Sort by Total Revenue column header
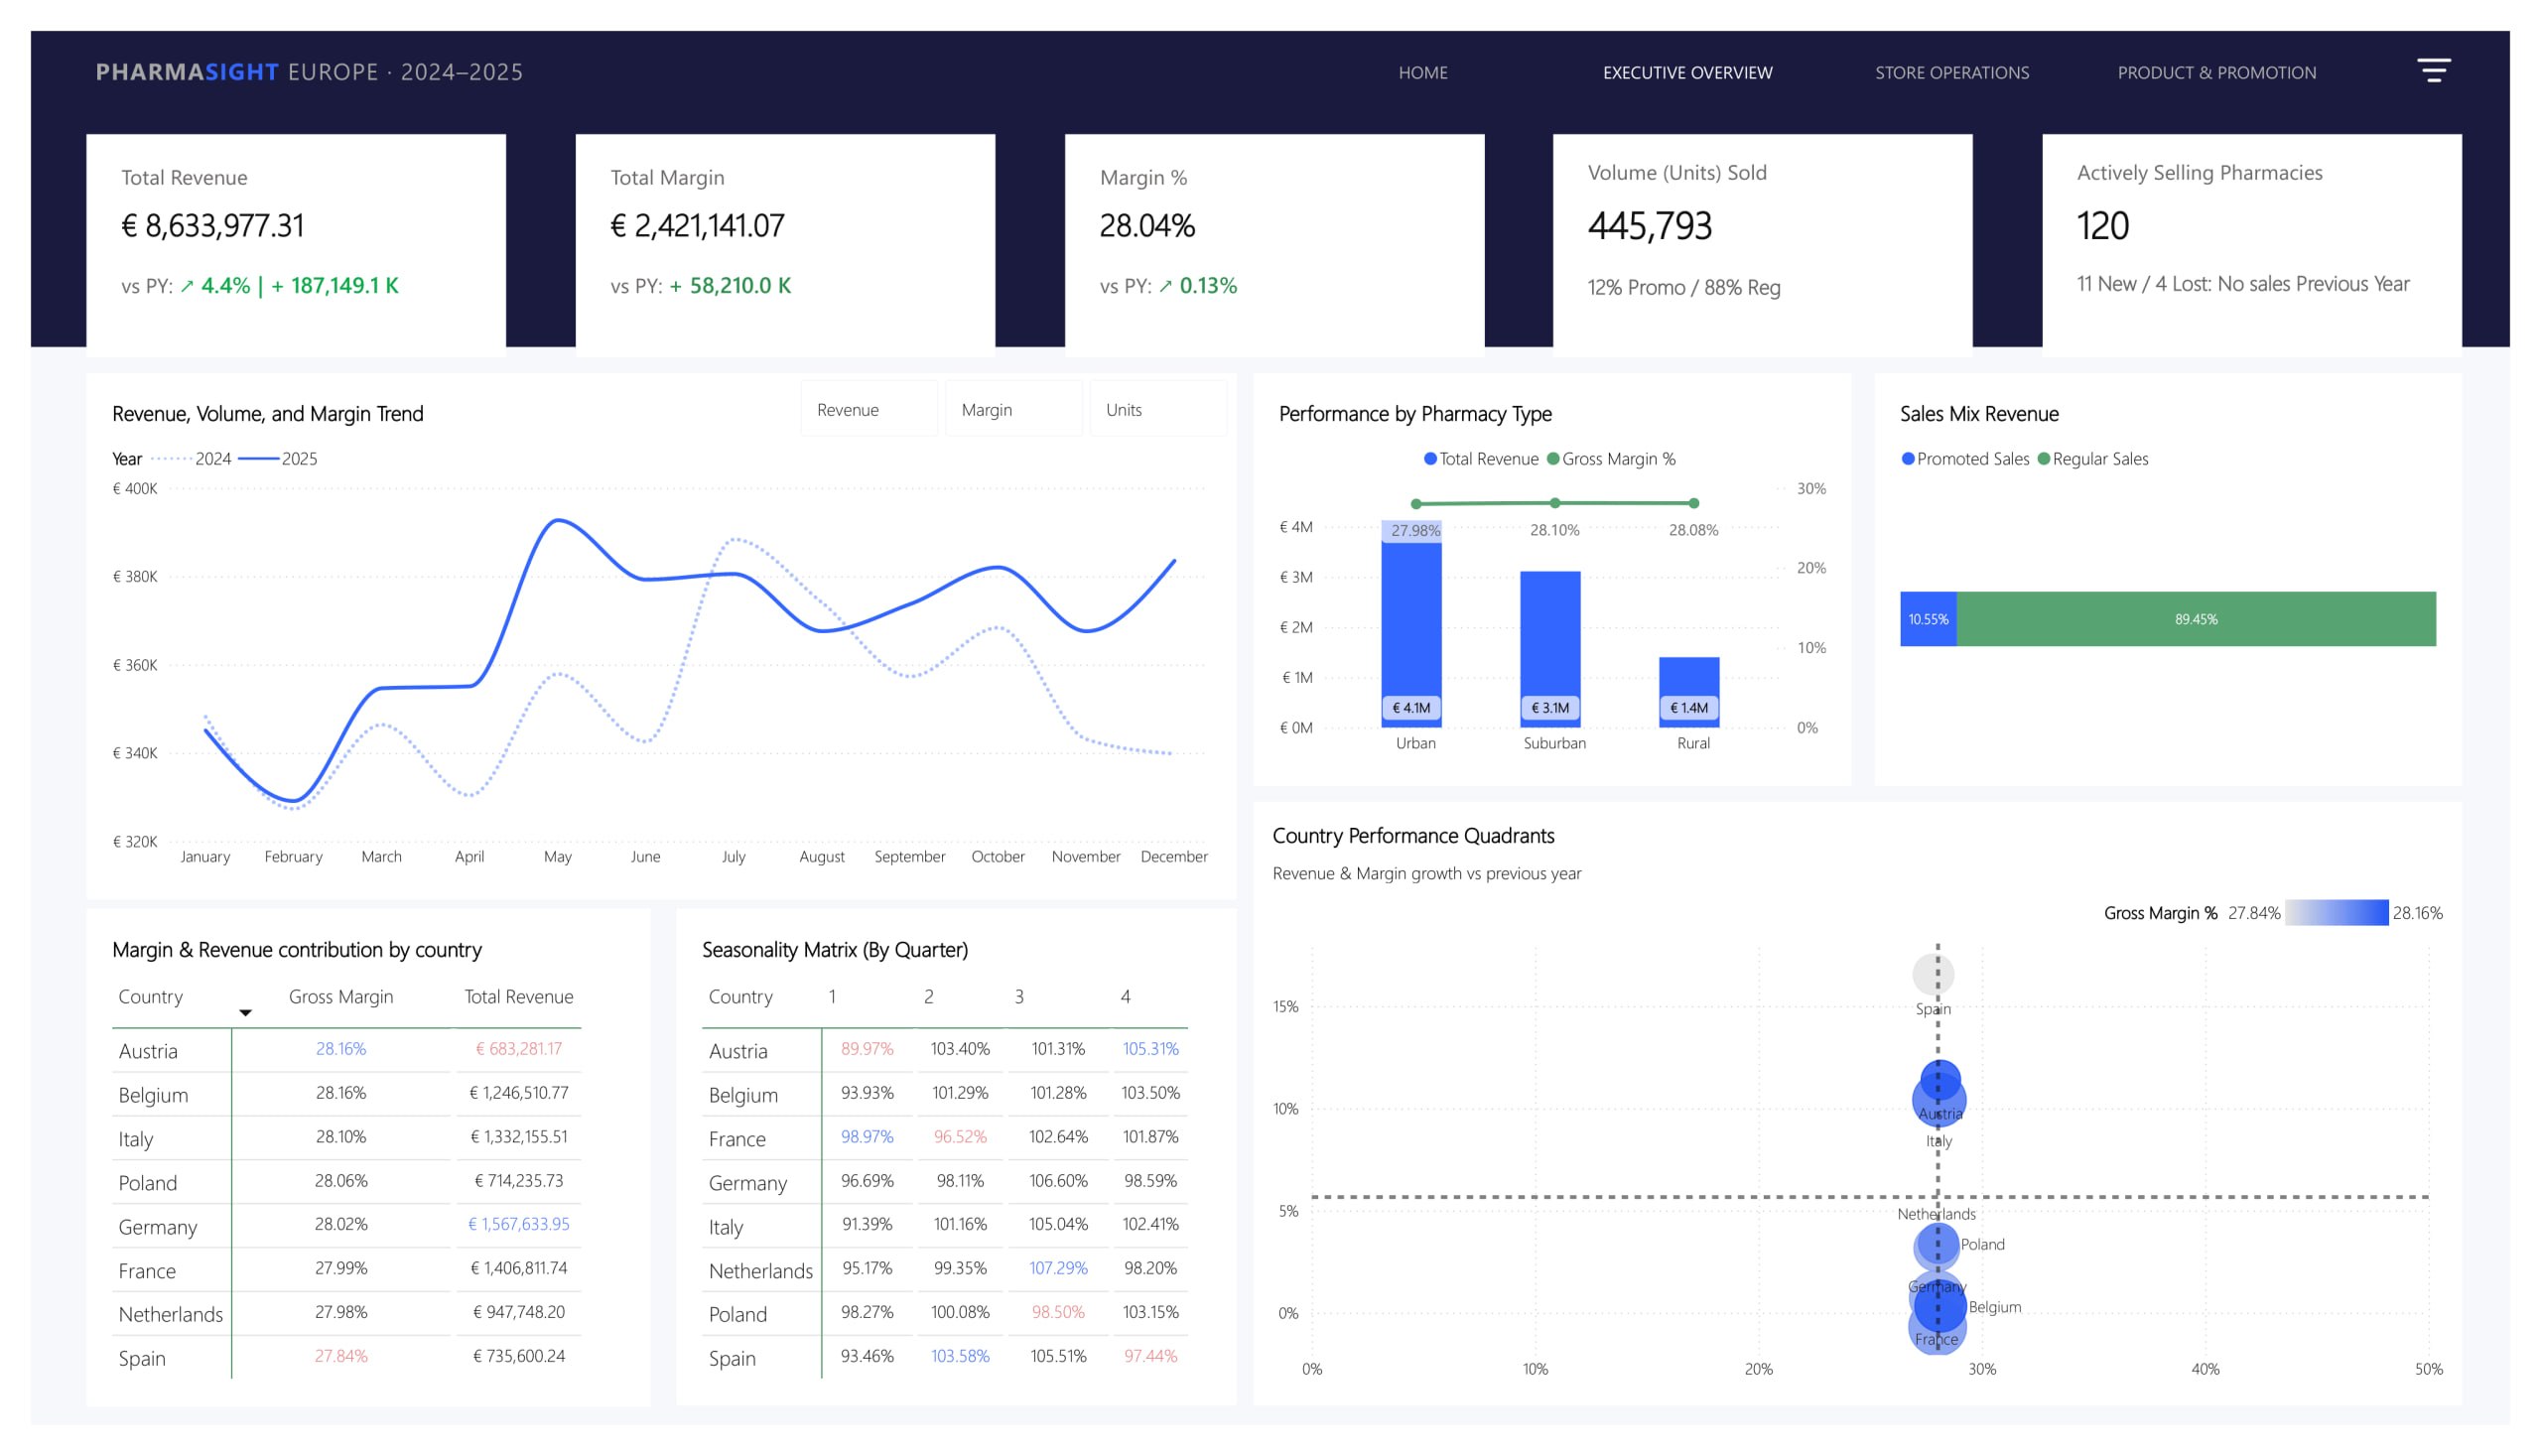2541x1456 pixels. click(x=519, y=996)
